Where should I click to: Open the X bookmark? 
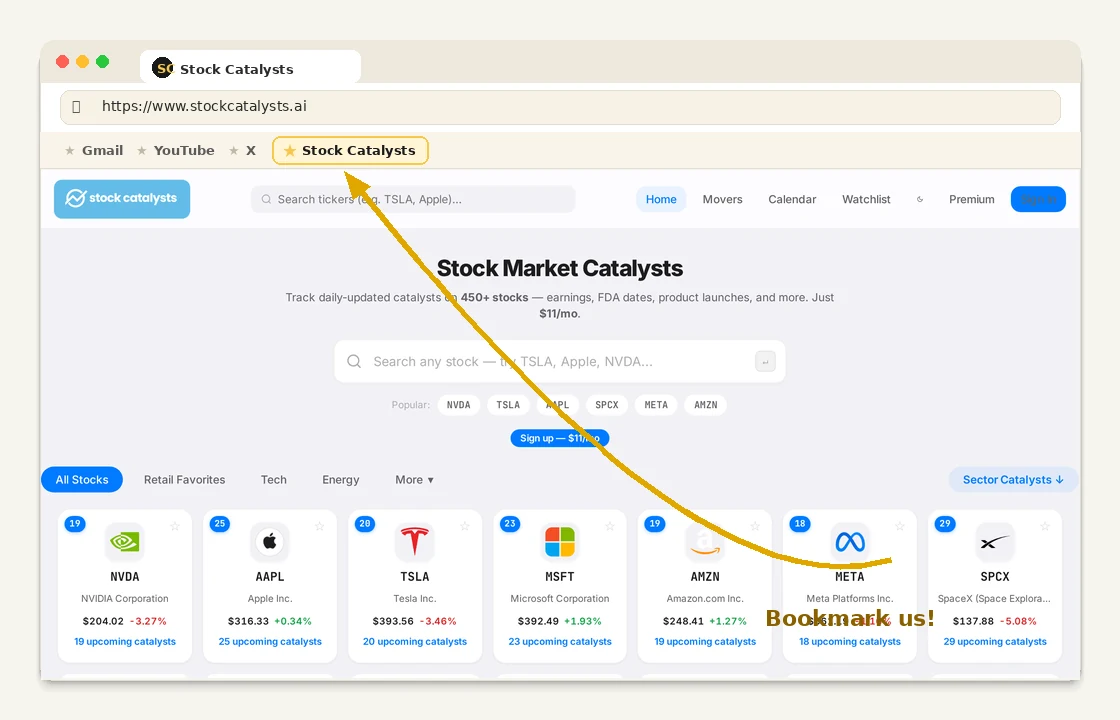click(243, 151)
